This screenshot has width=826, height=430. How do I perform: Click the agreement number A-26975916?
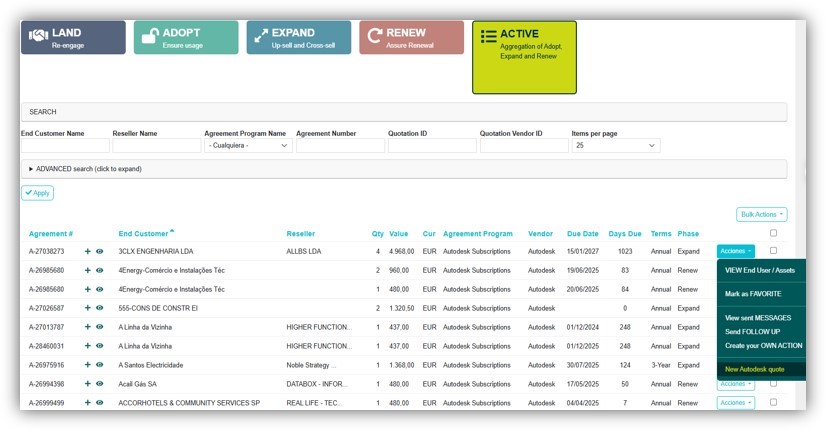coord(46,365)
